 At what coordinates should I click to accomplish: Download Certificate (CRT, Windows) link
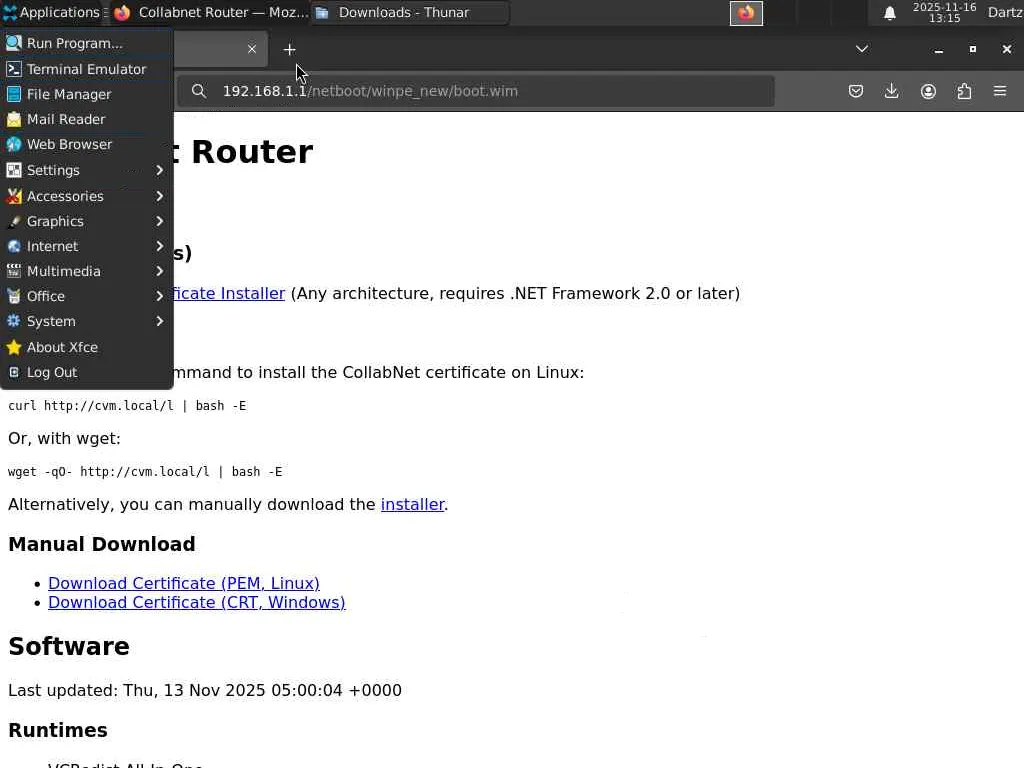[x=197, y=602]
